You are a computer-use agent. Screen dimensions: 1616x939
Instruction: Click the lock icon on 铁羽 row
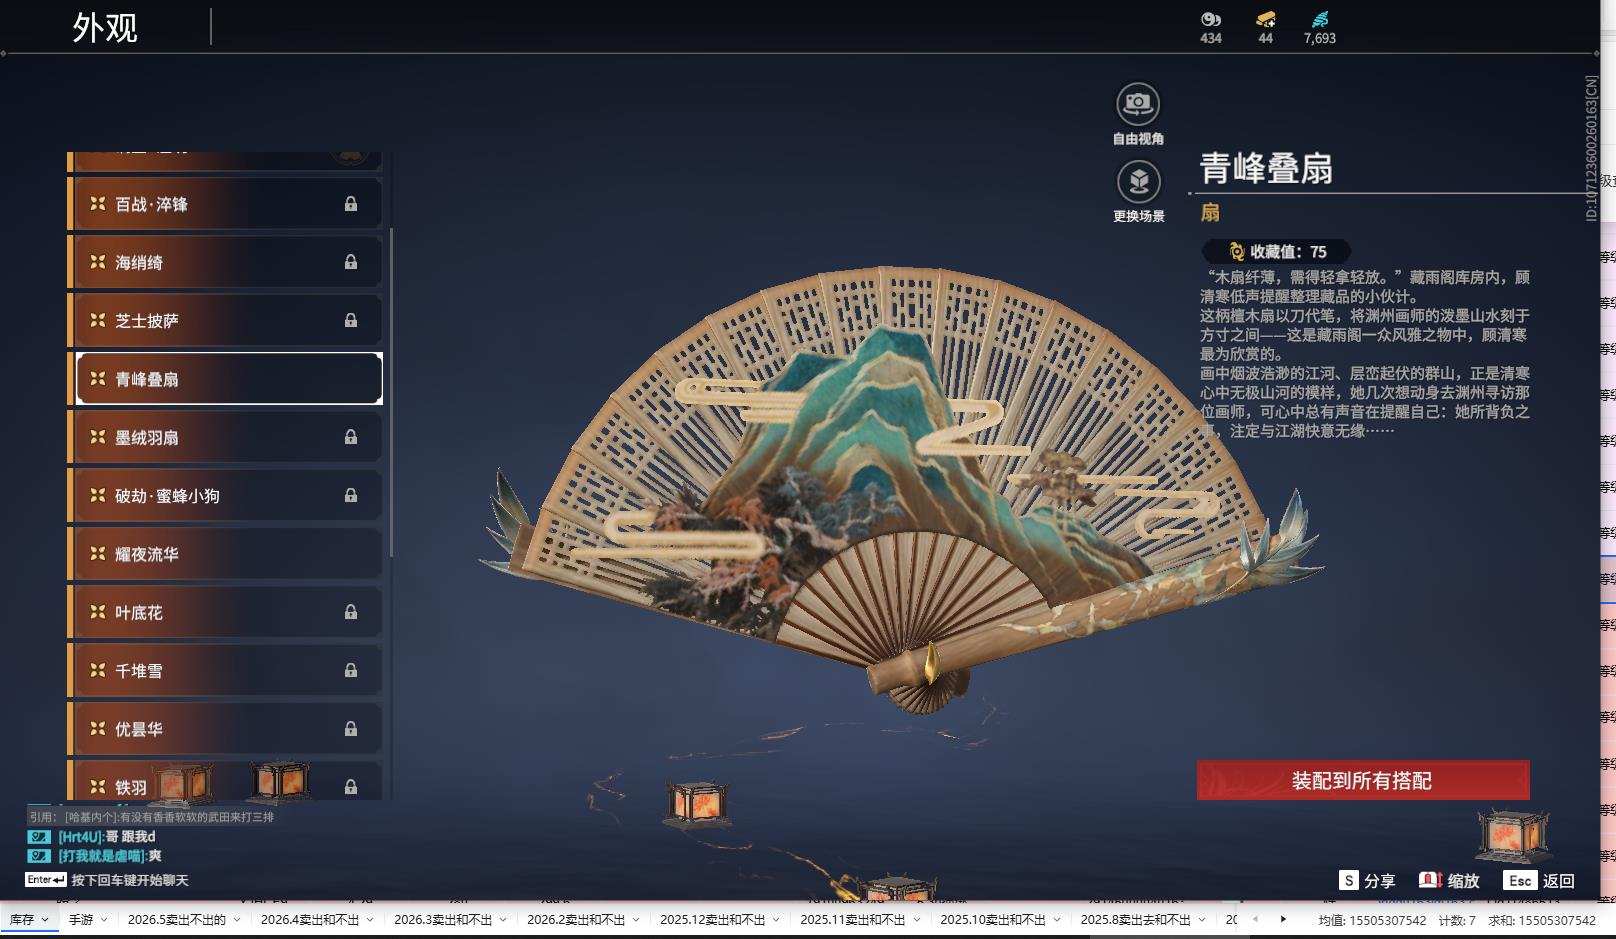coord(351,787)
